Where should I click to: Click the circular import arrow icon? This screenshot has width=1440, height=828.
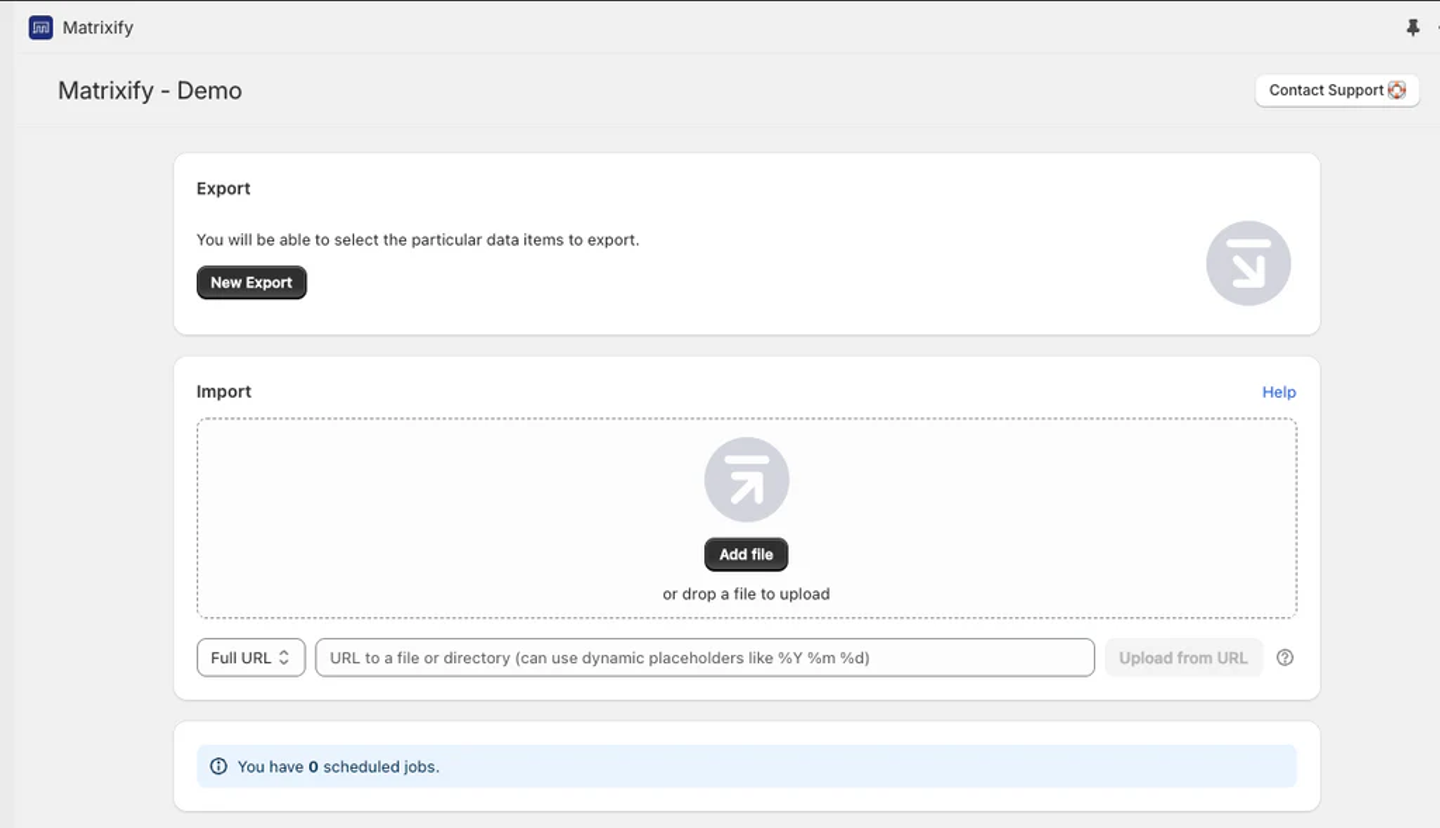coord(746,480)
